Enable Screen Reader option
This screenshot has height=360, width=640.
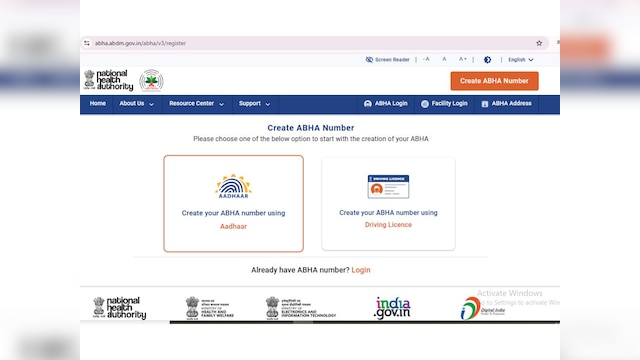387,60
